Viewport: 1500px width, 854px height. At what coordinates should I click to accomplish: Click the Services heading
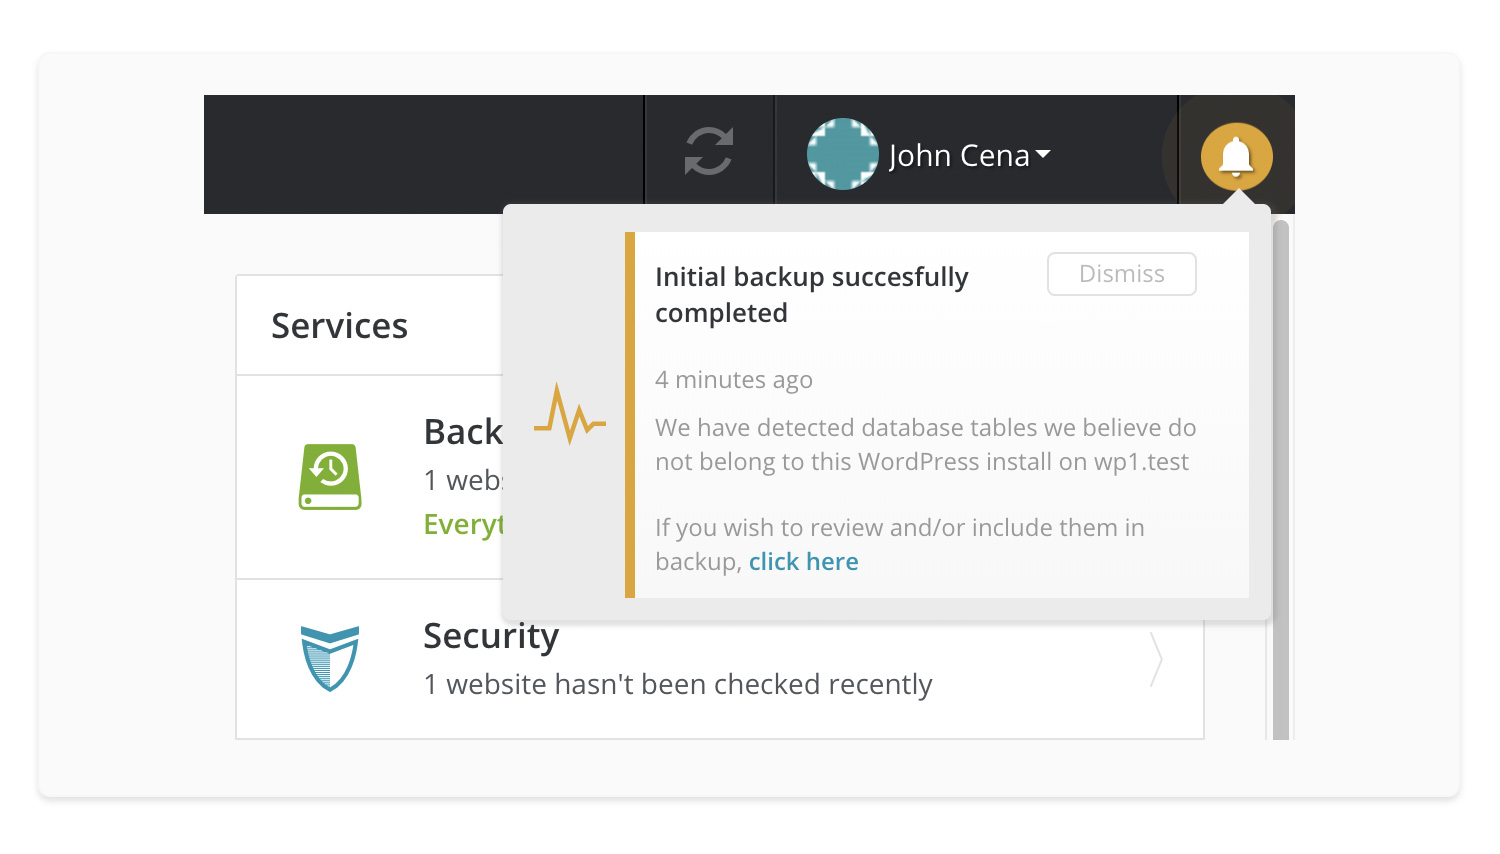point(340,326)
